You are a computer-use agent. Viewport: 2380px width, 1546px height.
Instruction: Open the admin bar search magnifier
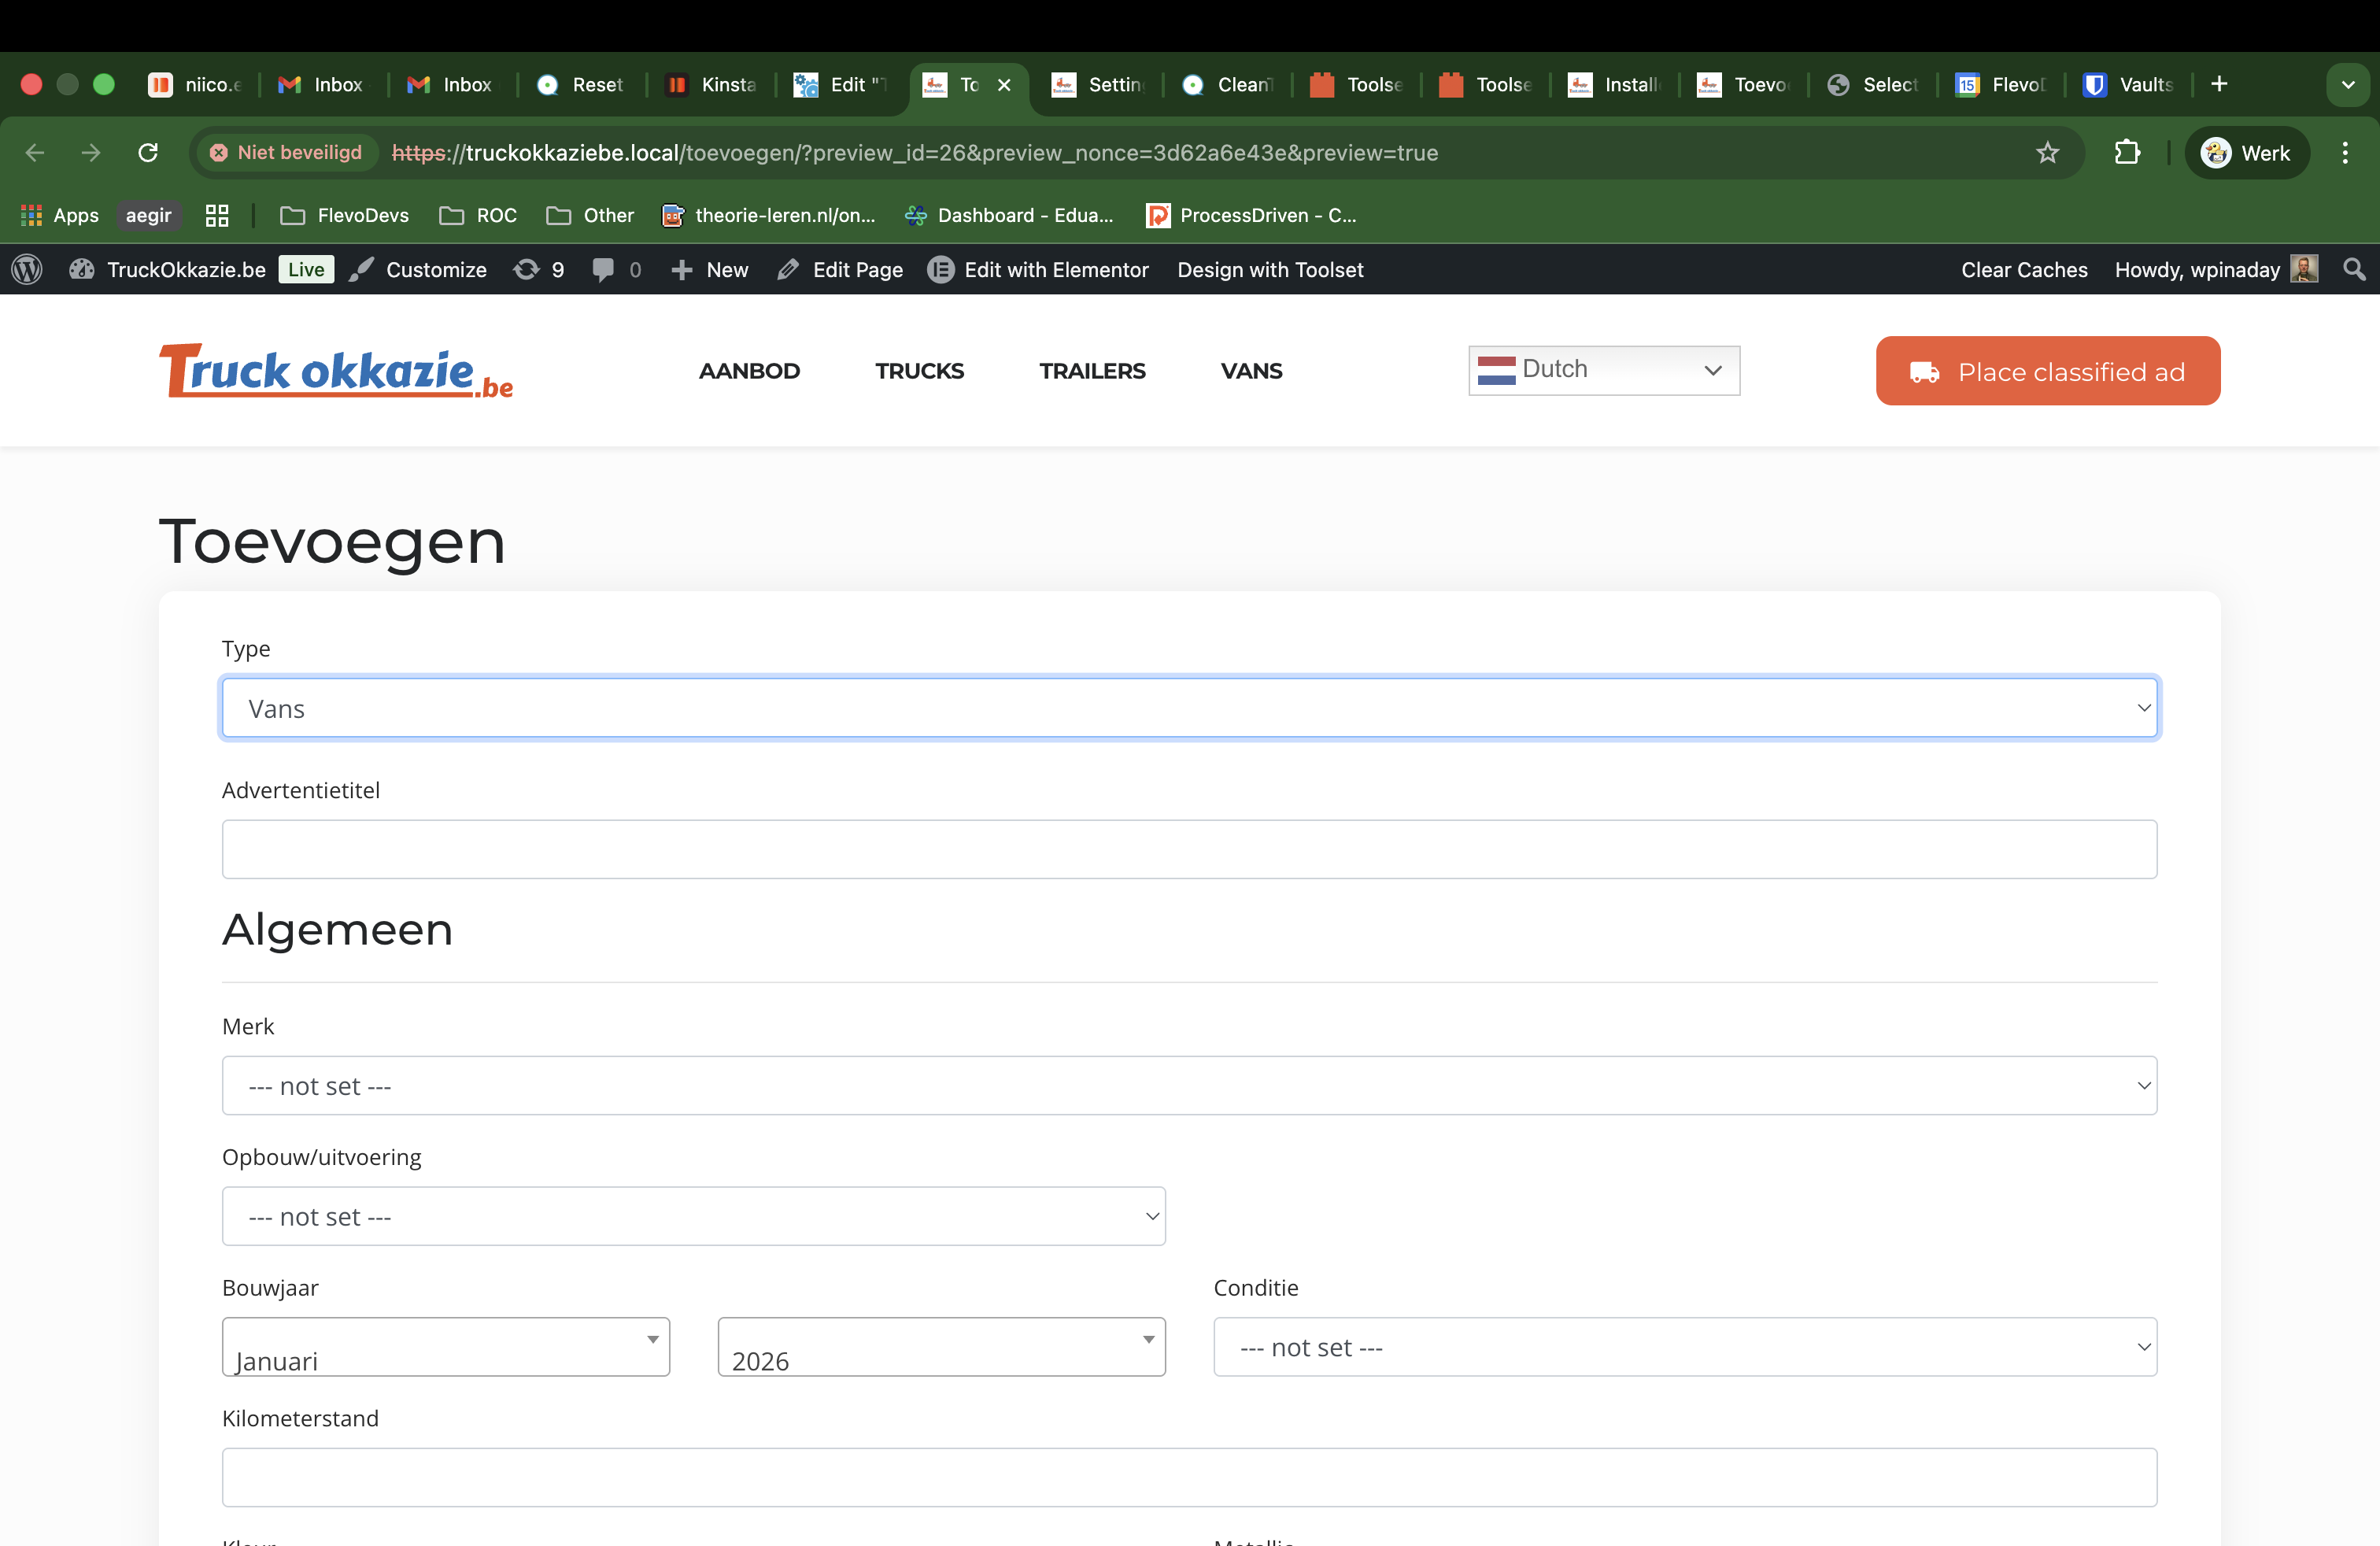pos(2354,269)
